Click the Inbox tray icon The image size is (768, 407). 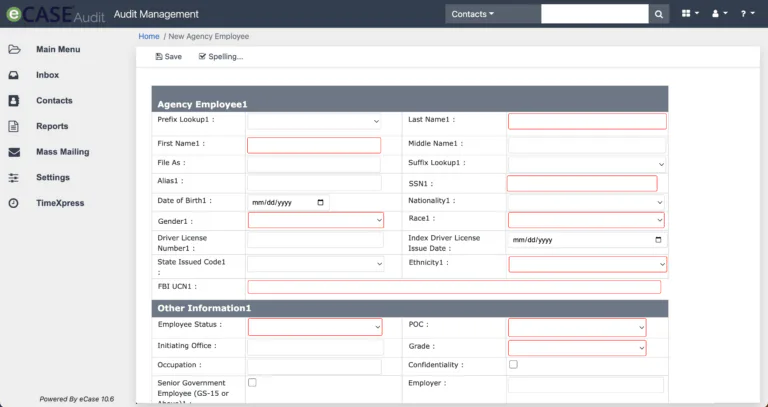pos(14,75)
